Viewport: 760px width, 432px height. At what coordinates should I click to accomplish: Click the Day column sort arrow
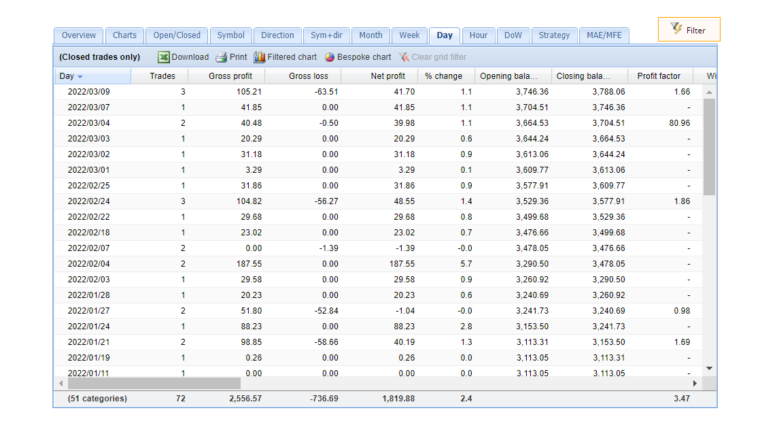point(80,77)
